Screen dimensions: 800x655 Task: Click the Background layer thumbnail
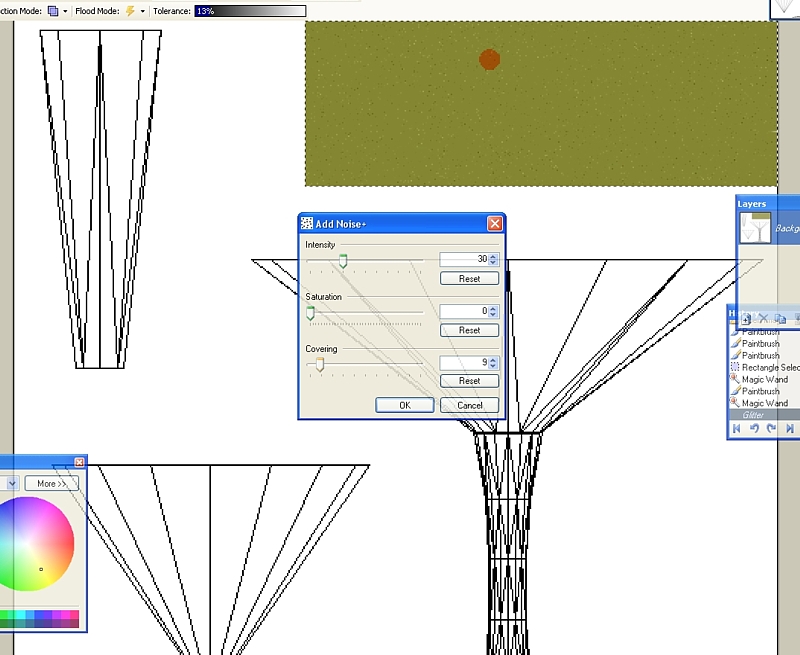755,228
